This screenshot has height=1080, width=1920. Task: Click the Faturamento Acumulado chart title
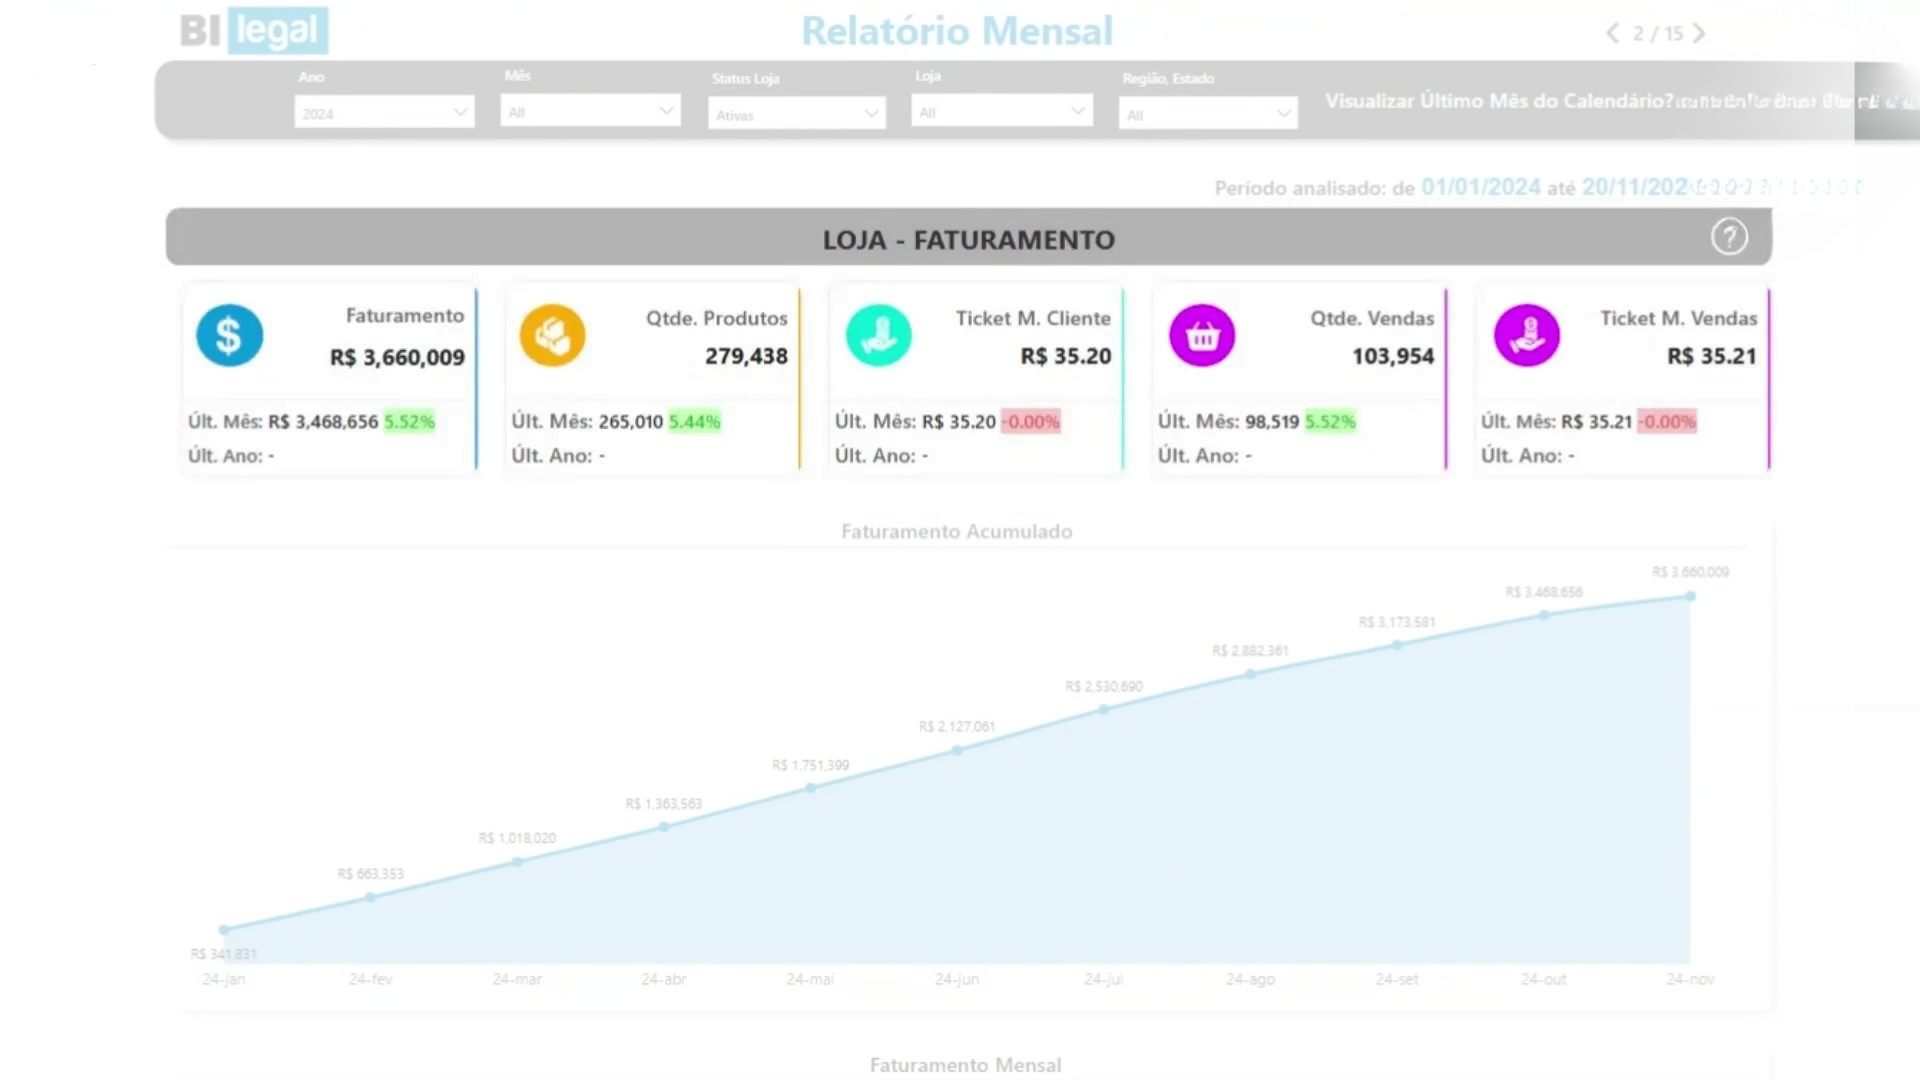click(x=956, y=531)
